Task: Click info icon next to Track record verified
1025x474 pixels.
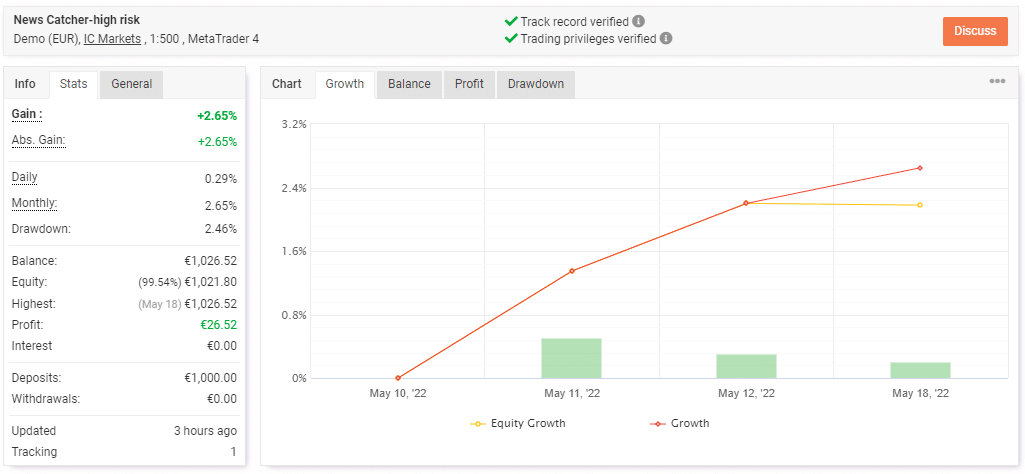Action: pos(639,21)
